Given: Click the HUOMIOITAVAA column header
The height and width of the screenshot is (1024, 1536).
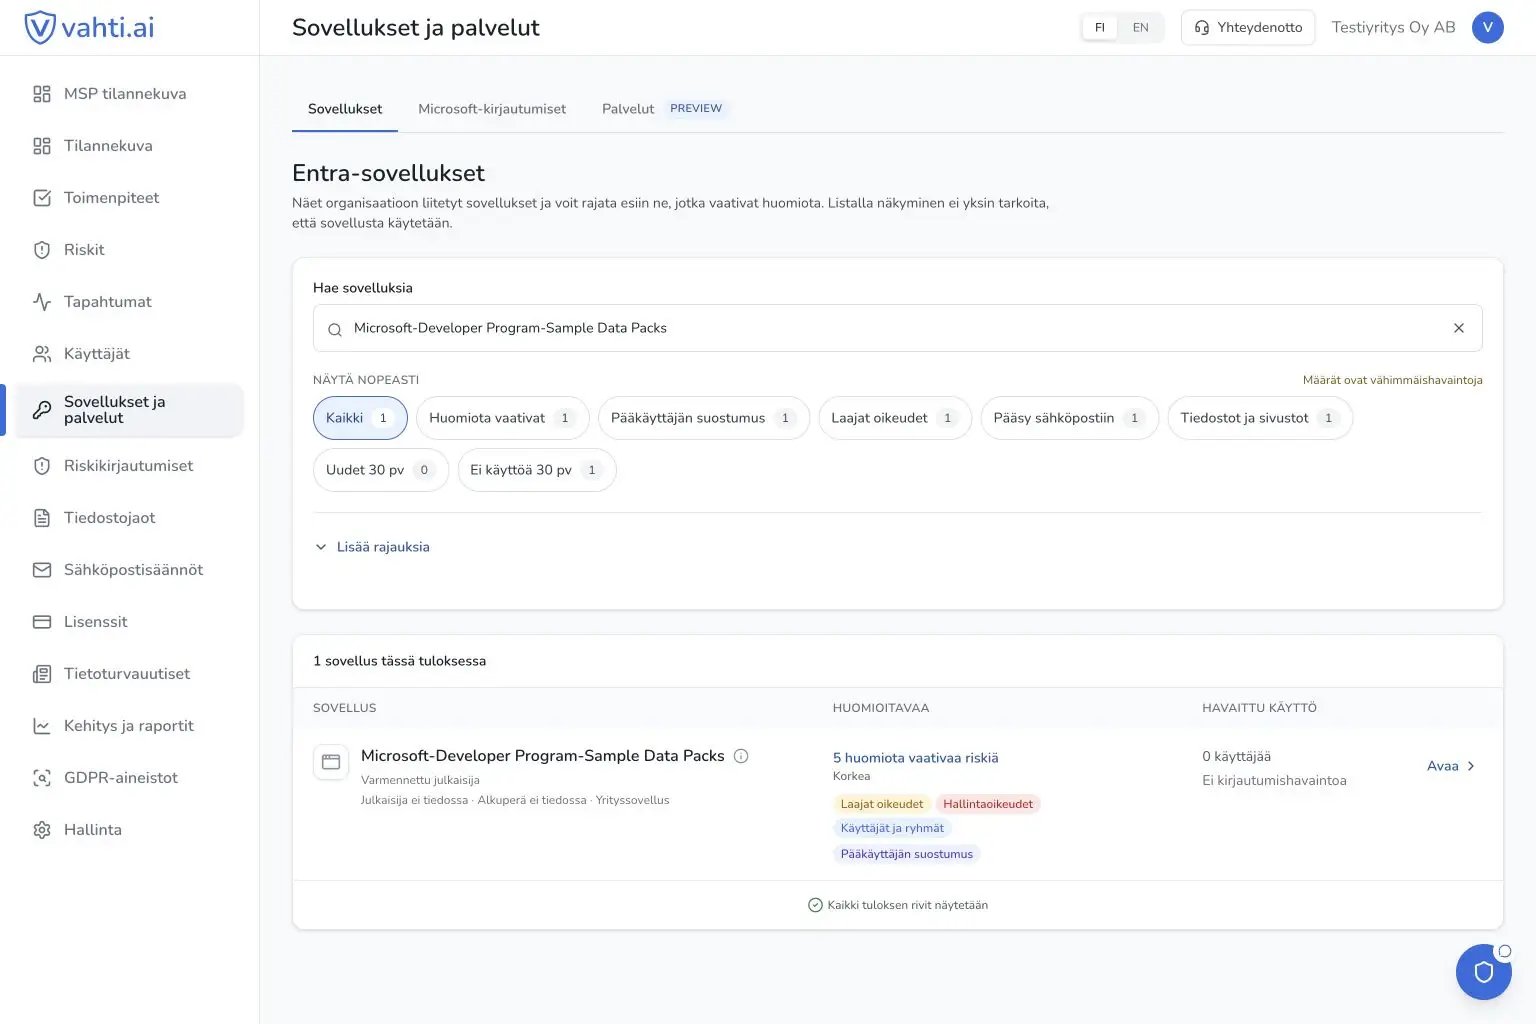Looking at the screenshot, I should coord(881,708).
